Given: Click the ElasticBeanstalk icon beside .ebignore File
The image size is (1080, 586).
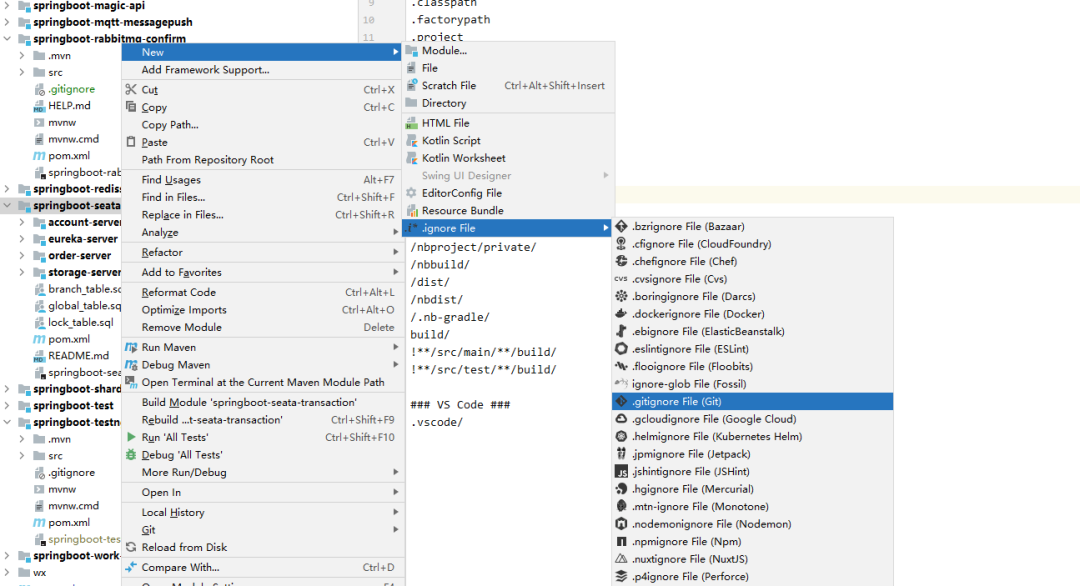Looking at the screenshot, I should pos(621,331).
